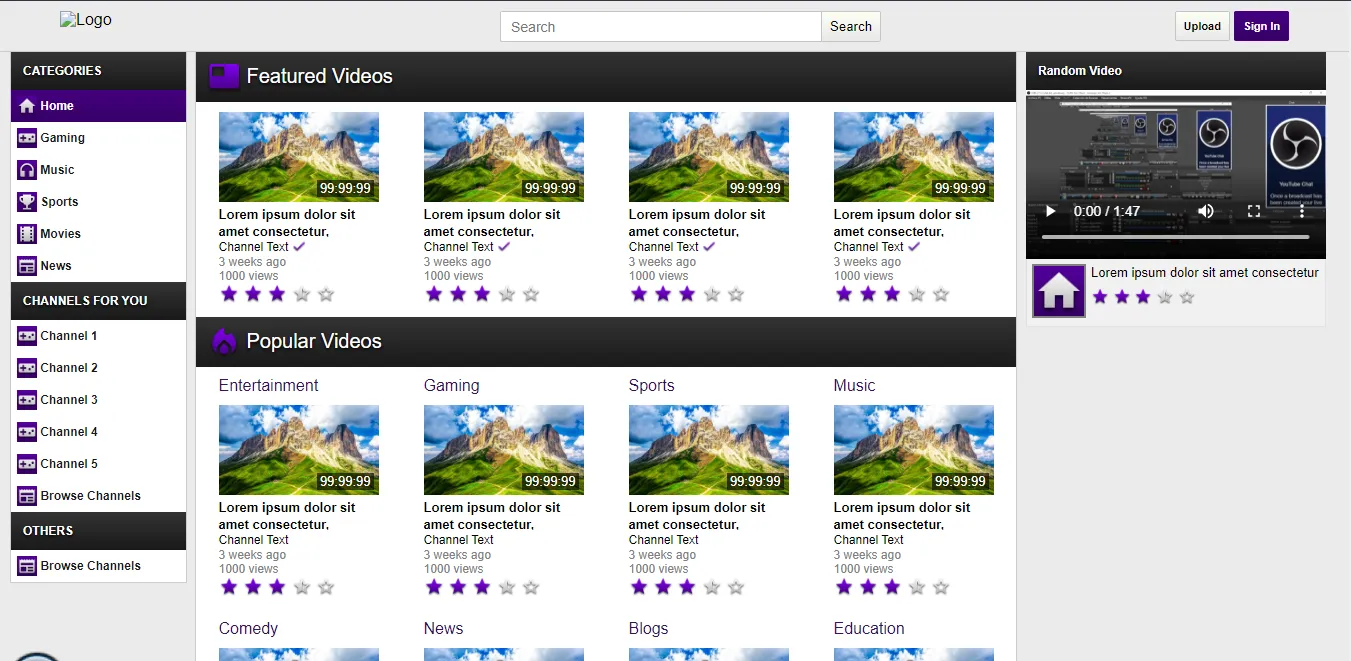The height and width of the screenshot is (661, 1351).
Task: Open the Gaming heading under Popular Videos
Action: click(x=451, y=385)
